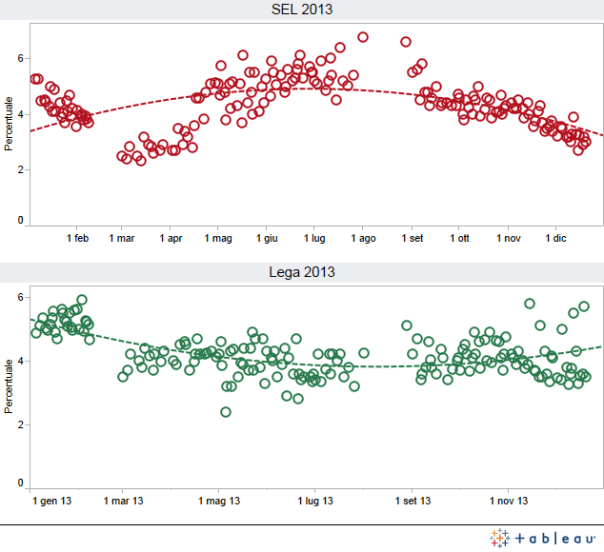Image resolution: width=604 pixels, height=552 pixels.
Task: Click the lowest green point in Lega chart
Action: click(x=226, y=412)
